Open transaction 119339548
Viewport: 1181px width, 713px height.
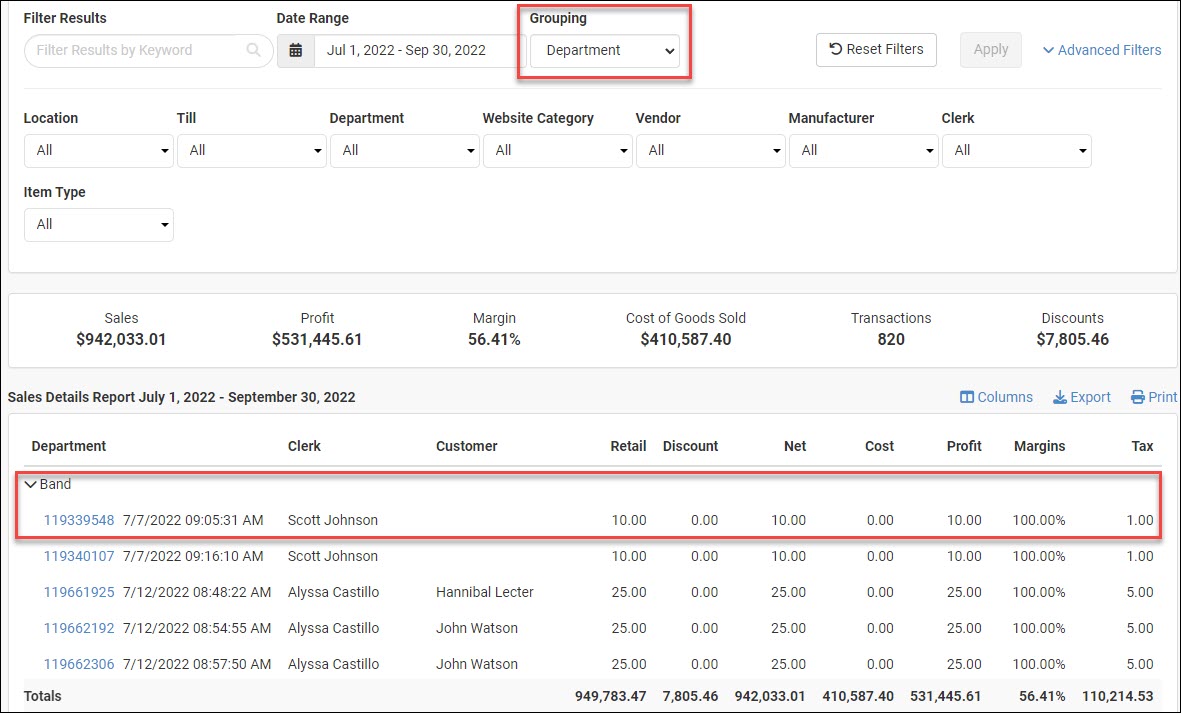(79, 520)
